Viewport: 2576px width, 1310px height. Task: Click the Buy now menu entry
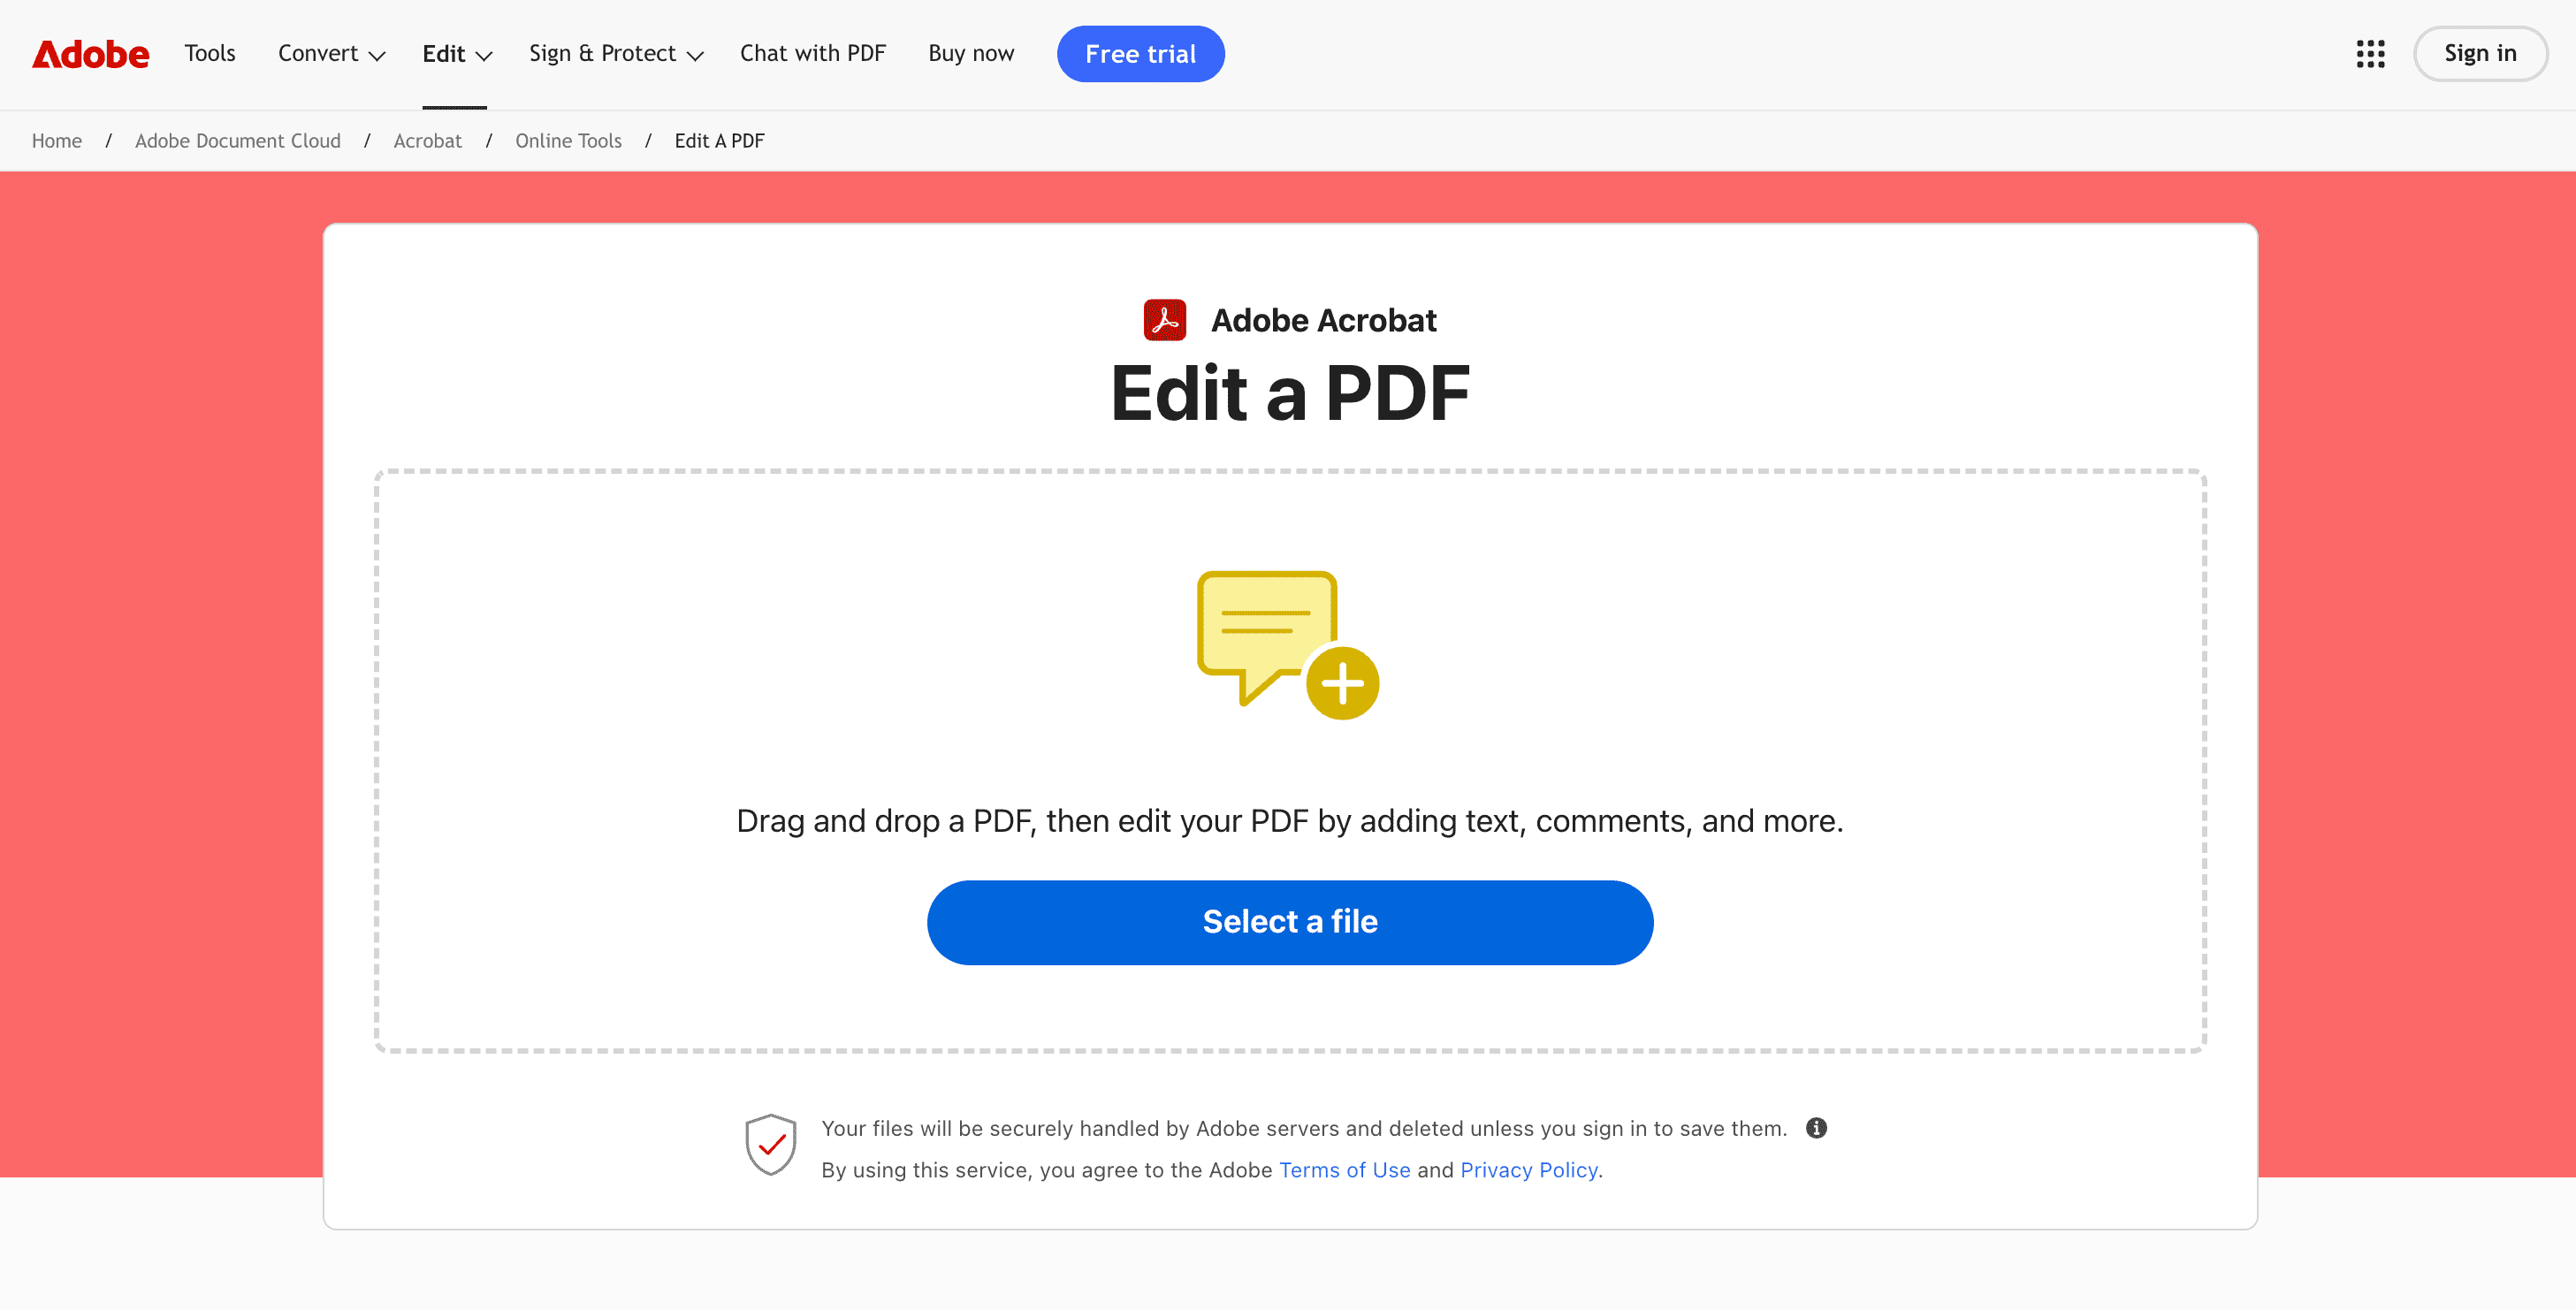tap(970, 53)
